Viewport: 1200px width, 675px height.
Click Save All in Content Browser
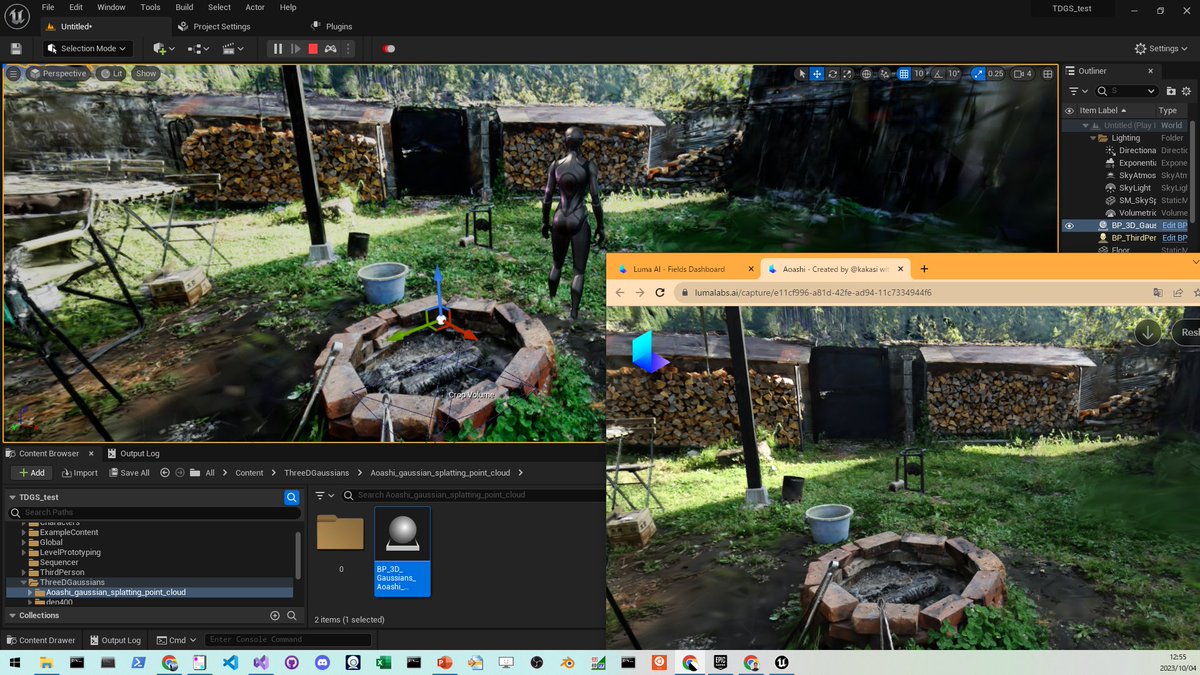point(129,473)
